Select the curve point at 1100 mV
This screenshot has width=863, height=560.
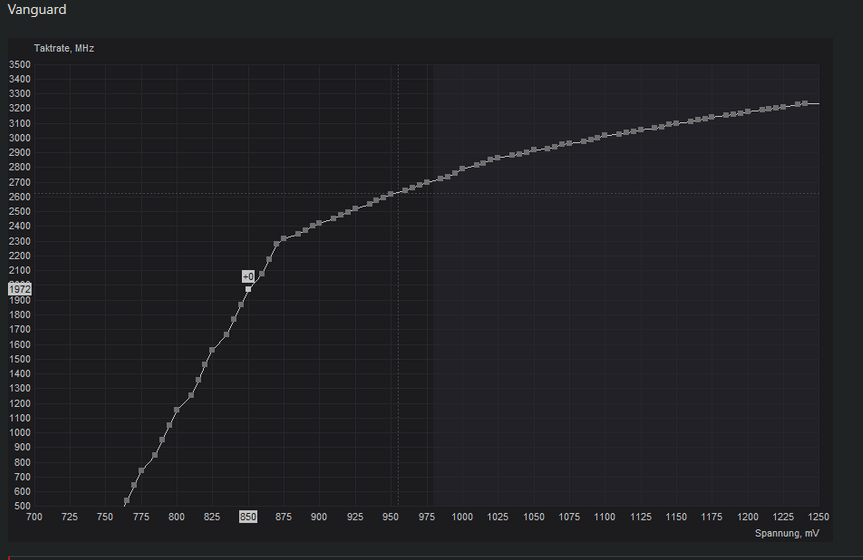click(604, 135)
